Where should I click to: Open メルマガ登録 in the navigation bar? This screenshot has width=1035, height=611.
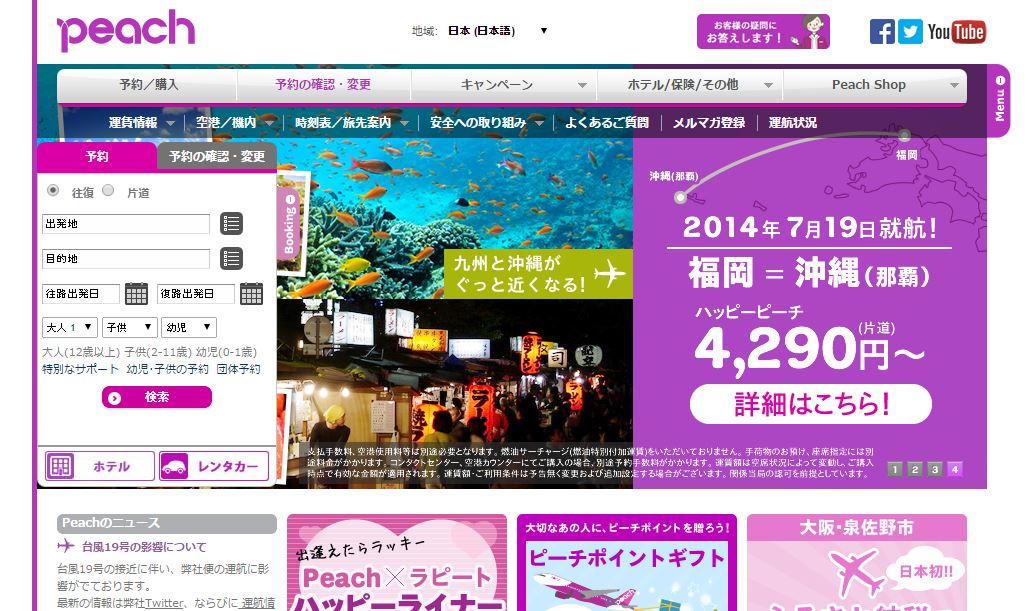pyautogui.click(x=709, y=123)
